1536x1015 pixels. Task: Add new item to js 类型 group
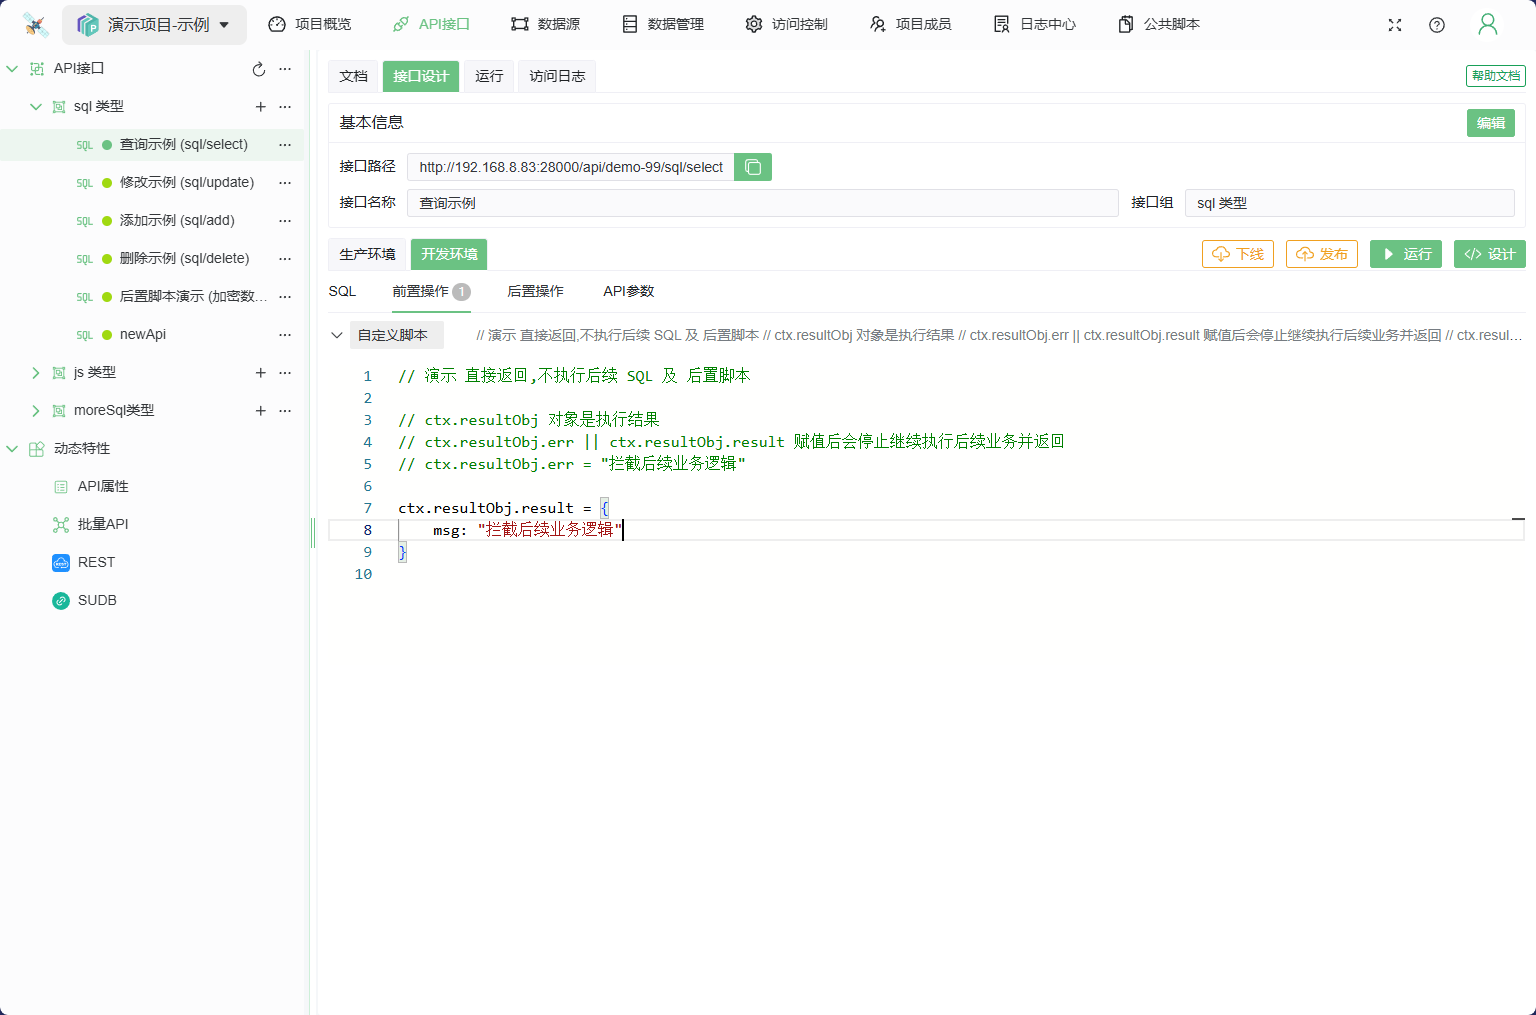pos(260,373)
